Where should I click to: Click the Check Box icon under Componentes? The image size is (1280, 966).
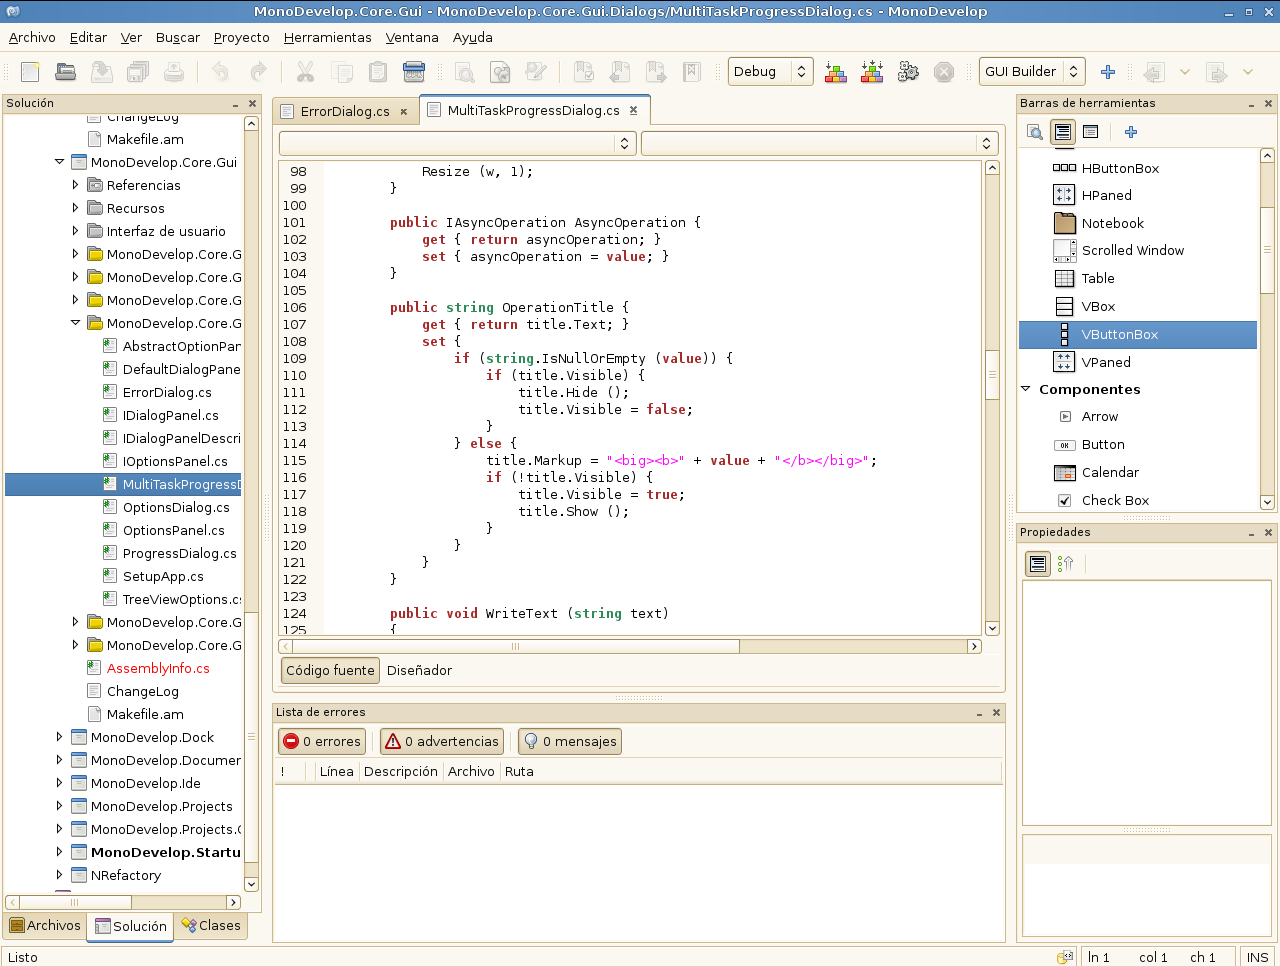coord(1064,500)
